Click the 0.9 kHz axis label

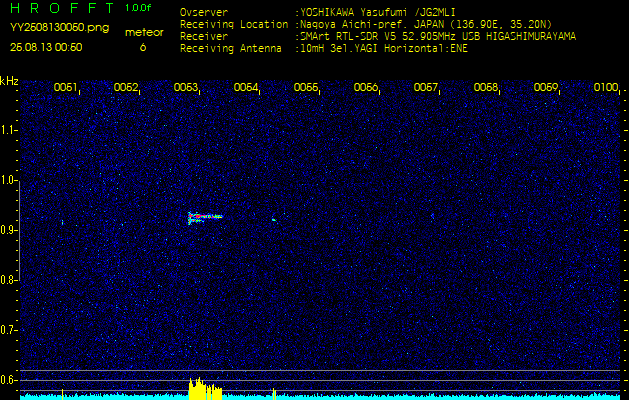8,230
